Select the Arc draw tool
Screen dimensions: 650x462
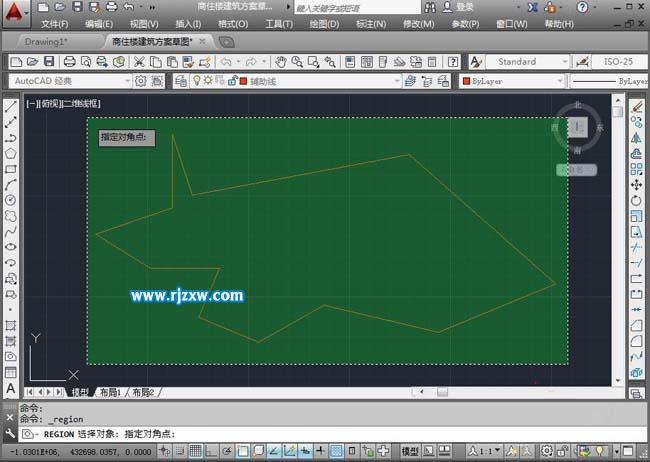(10, 185)
